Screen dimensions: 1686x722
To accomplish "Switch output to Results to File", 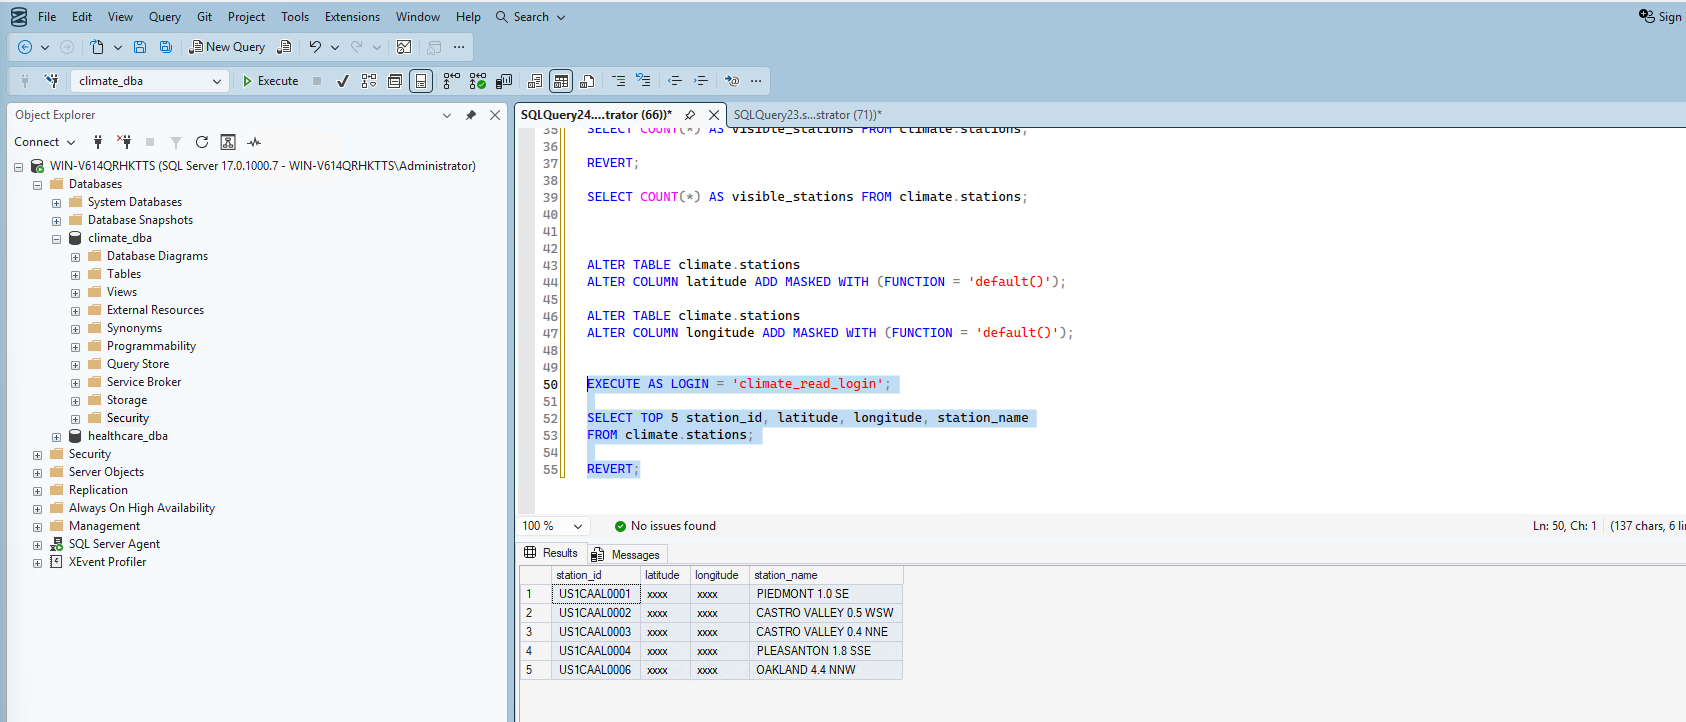I will point(587,81).
